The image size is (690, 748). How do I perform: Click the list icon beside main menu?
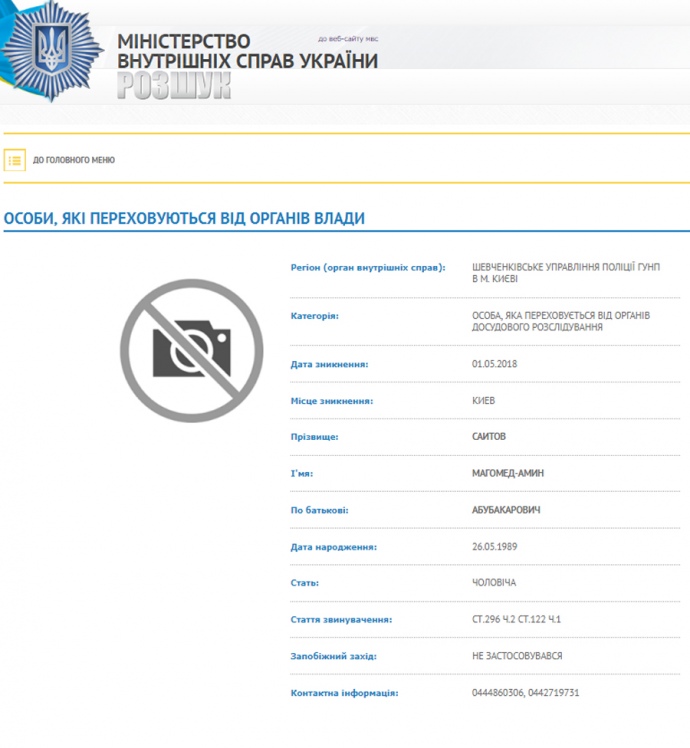coord(15,160)
